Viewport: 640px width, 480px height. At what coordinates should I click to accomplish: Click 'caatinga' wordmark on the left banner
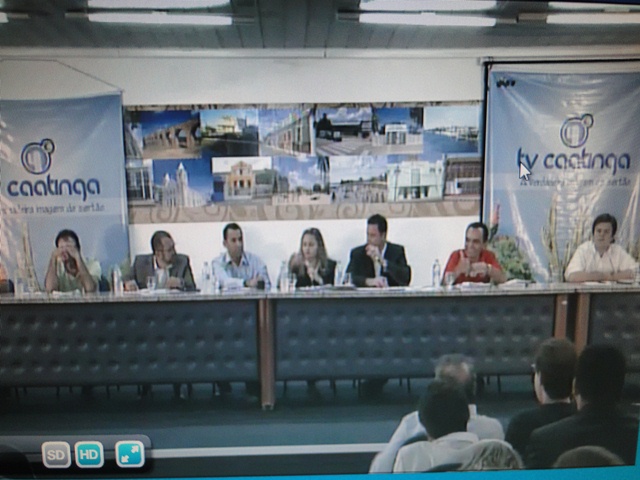(x=54, y=187)
